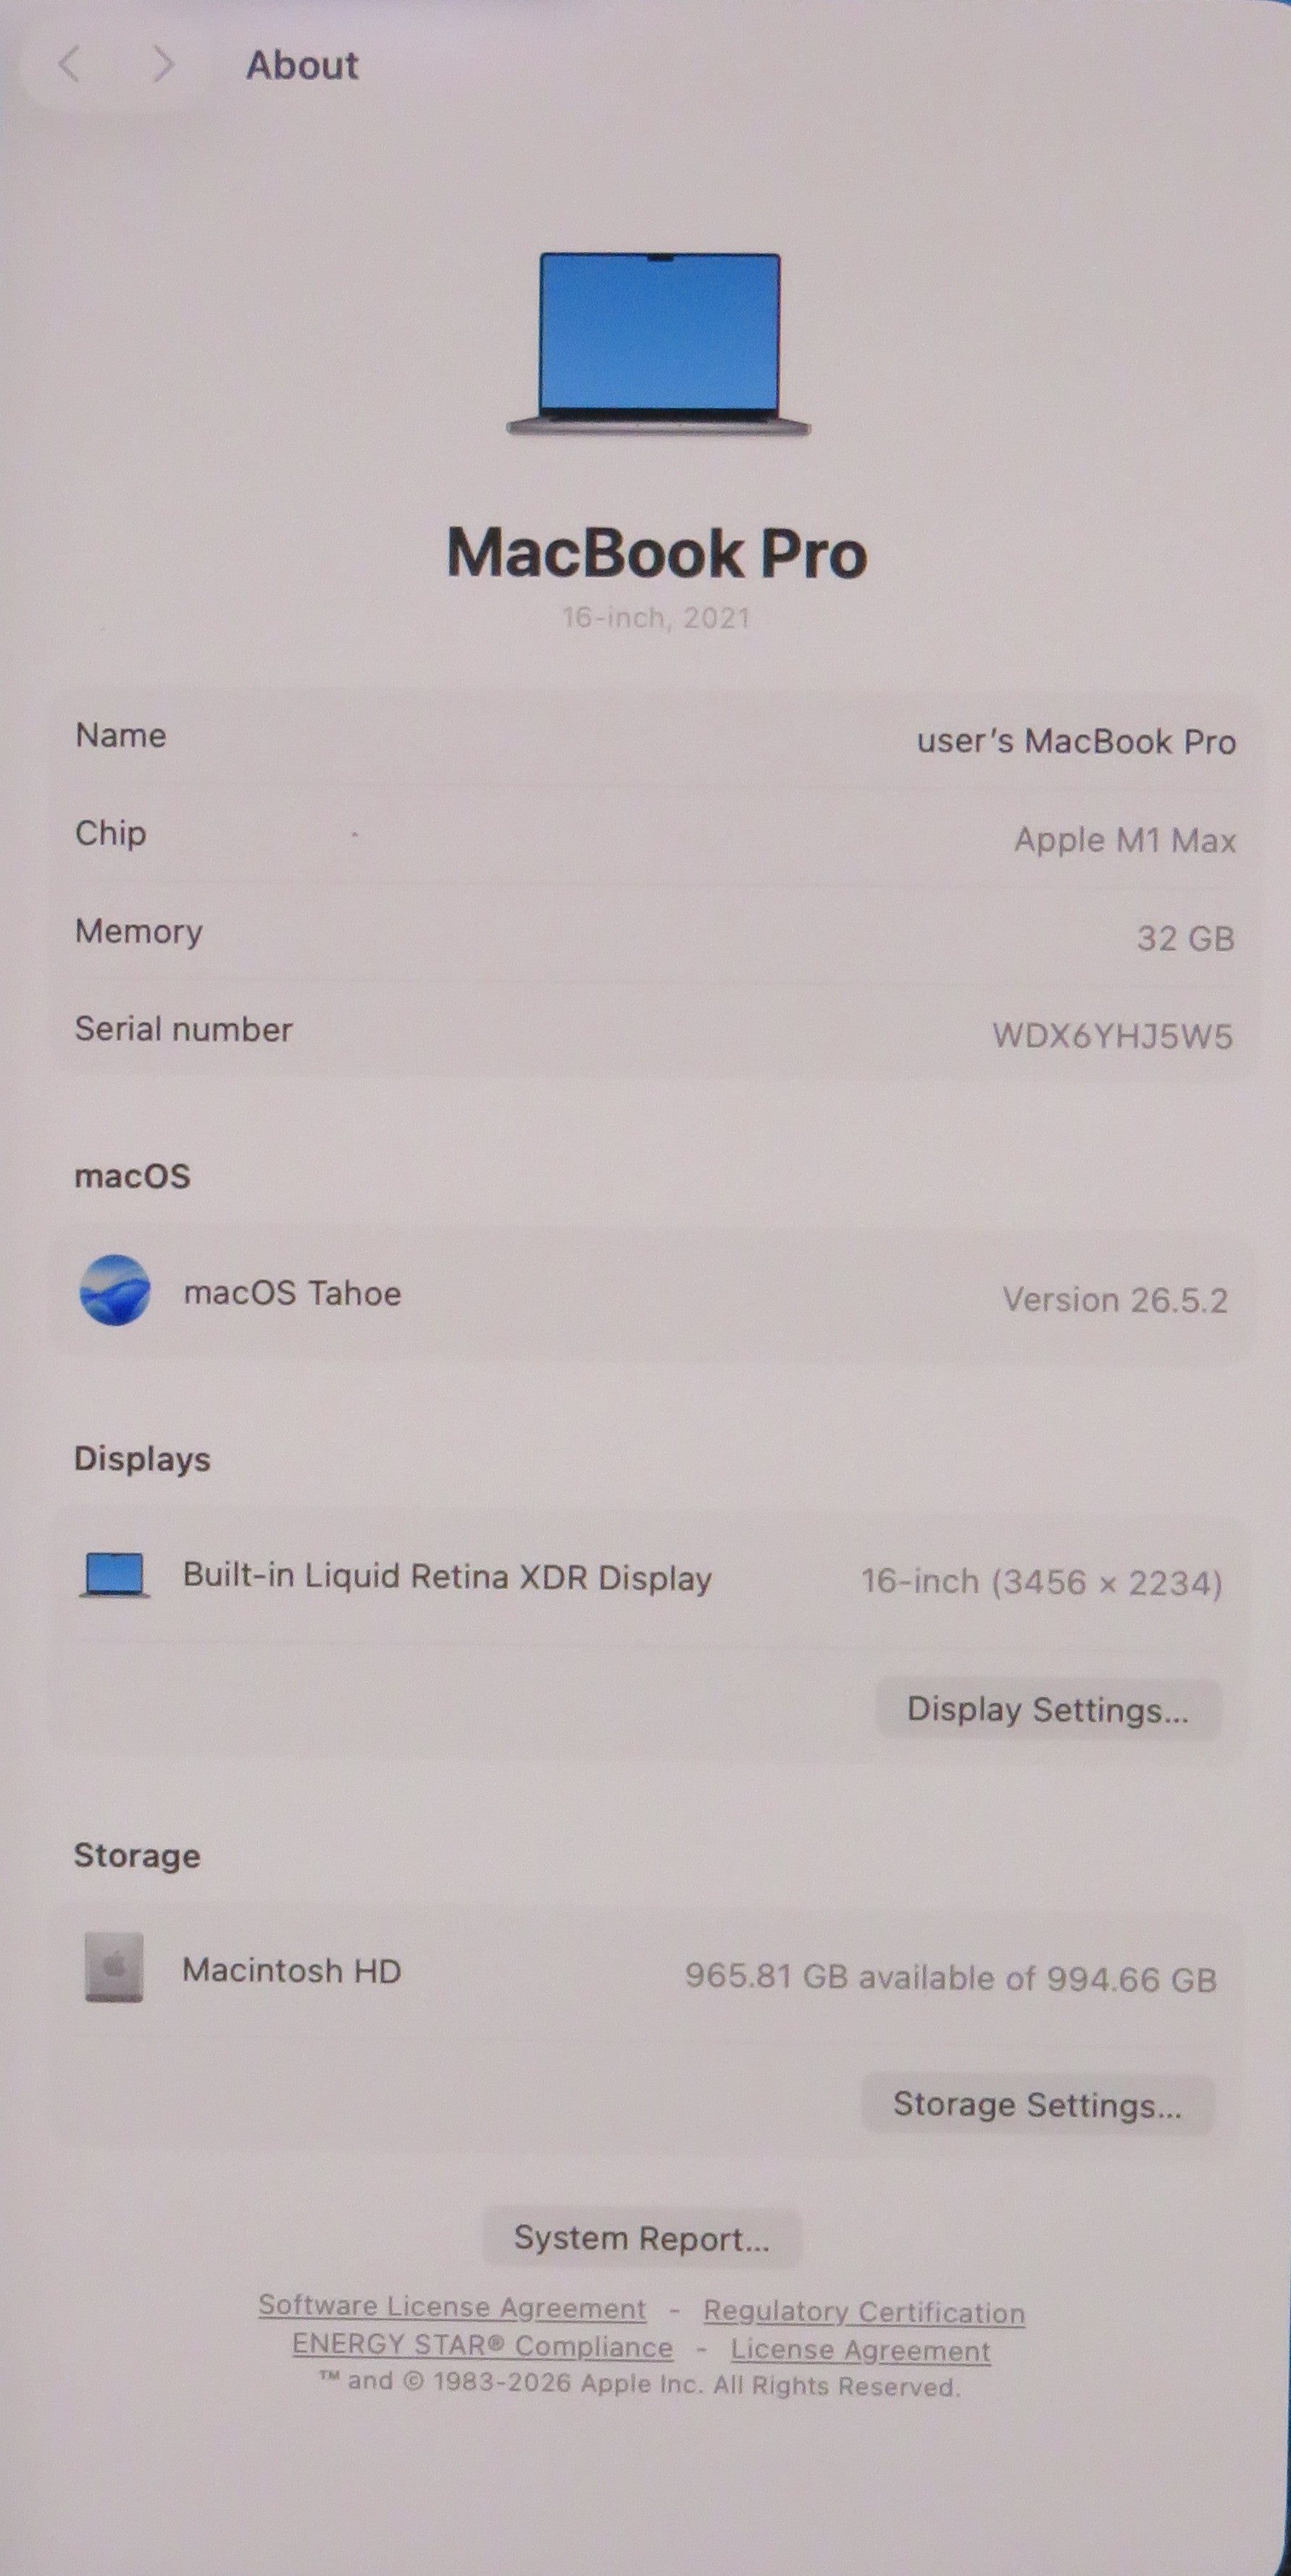Click the Apple copyright notice text

640,2385
